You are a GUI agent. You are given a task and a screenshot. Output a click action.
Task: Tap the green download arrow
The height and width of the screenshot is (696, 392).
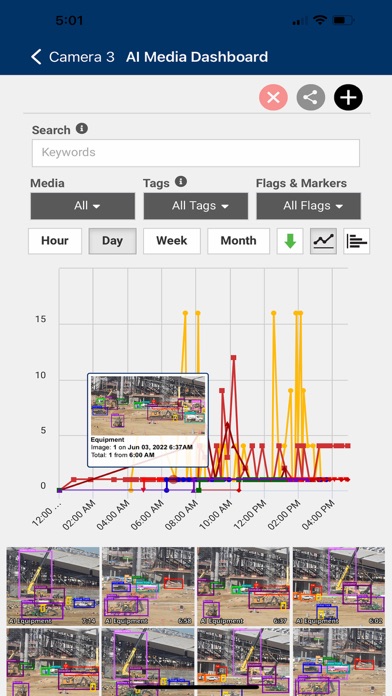point(290,241)
